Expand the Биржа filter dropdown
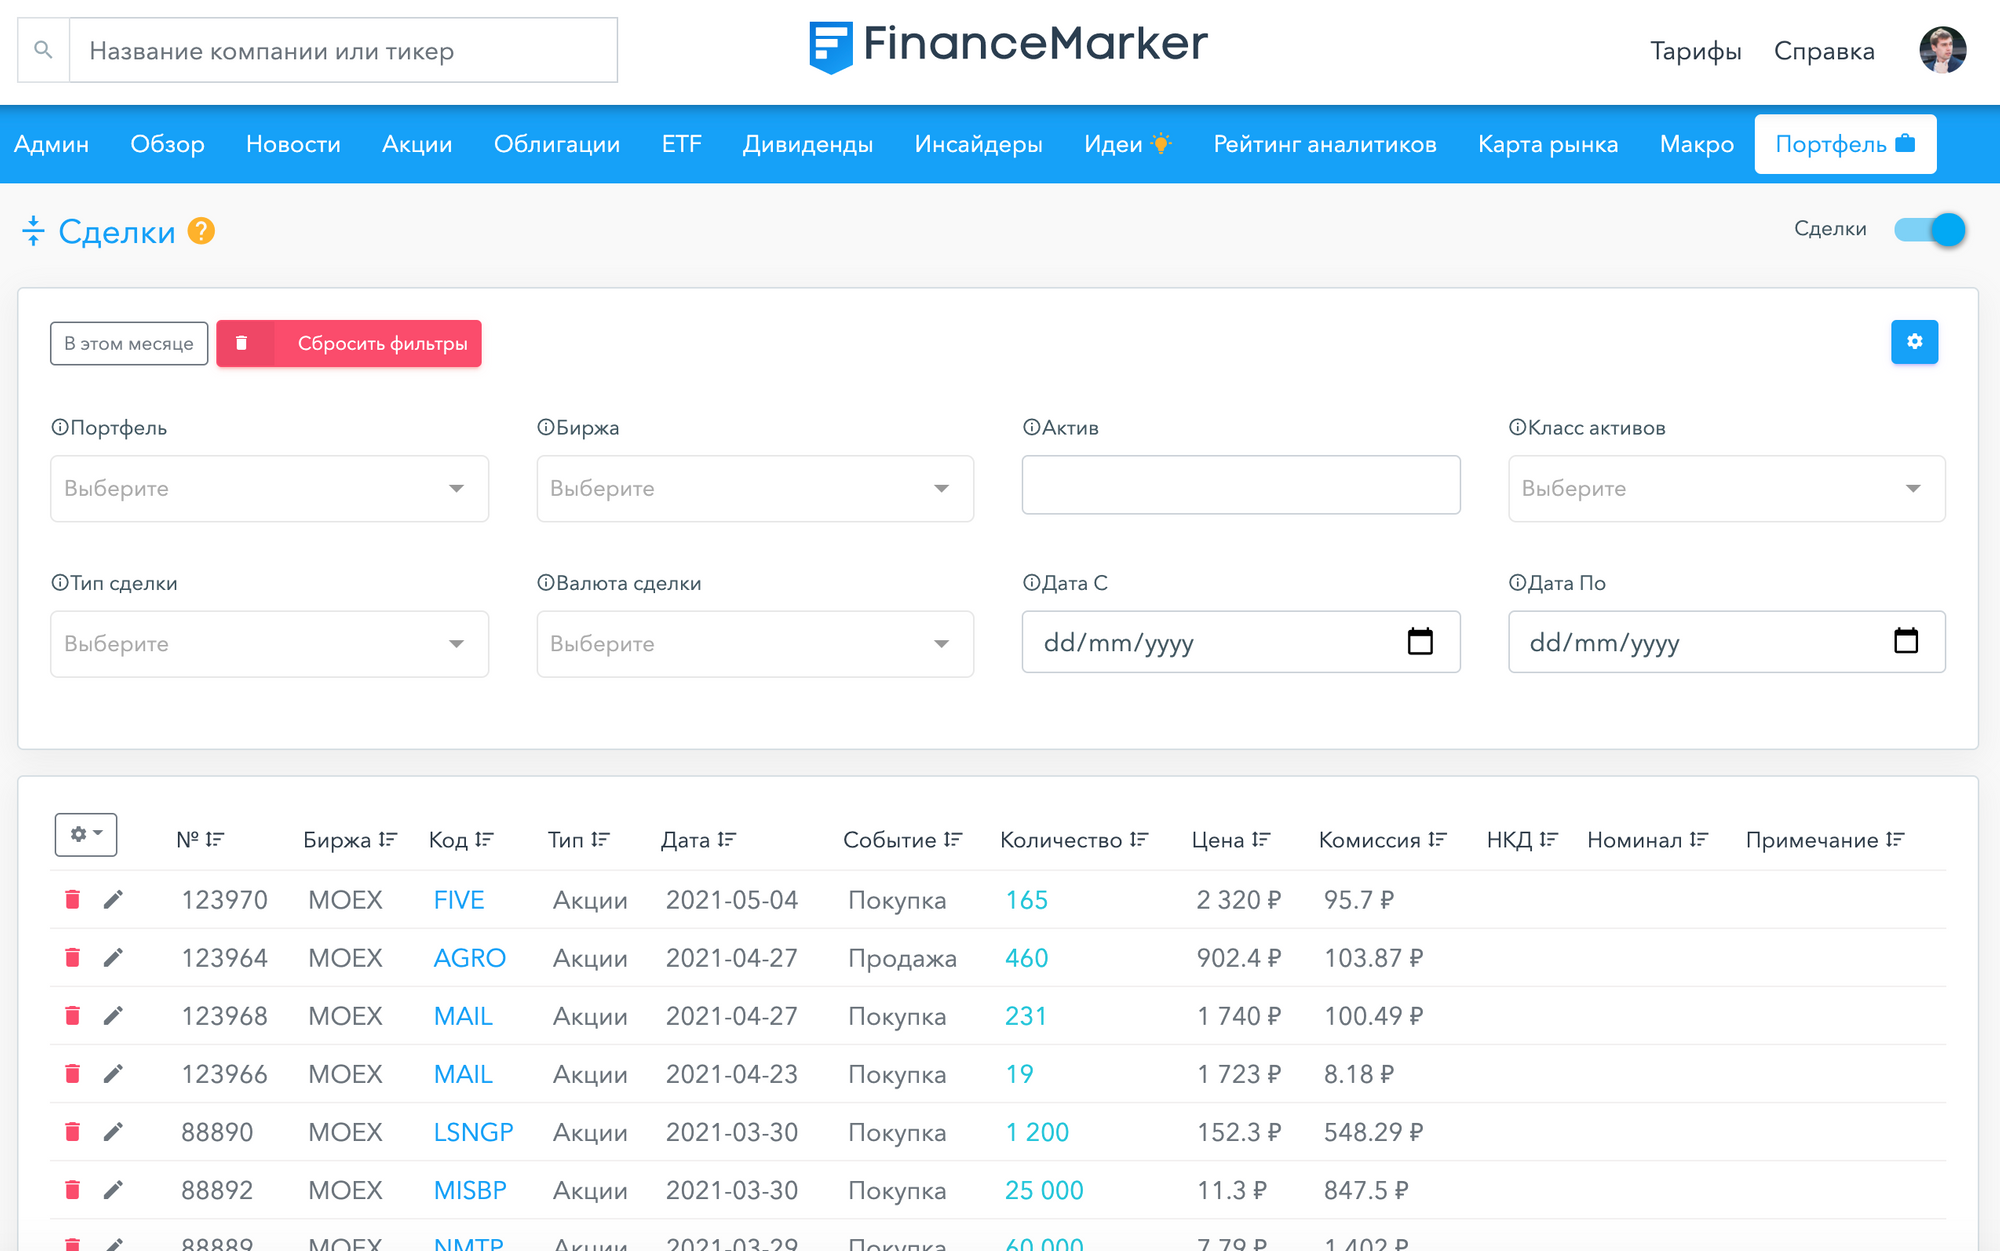Viewport: 2000px width, 1251px height. coord(755,488)
